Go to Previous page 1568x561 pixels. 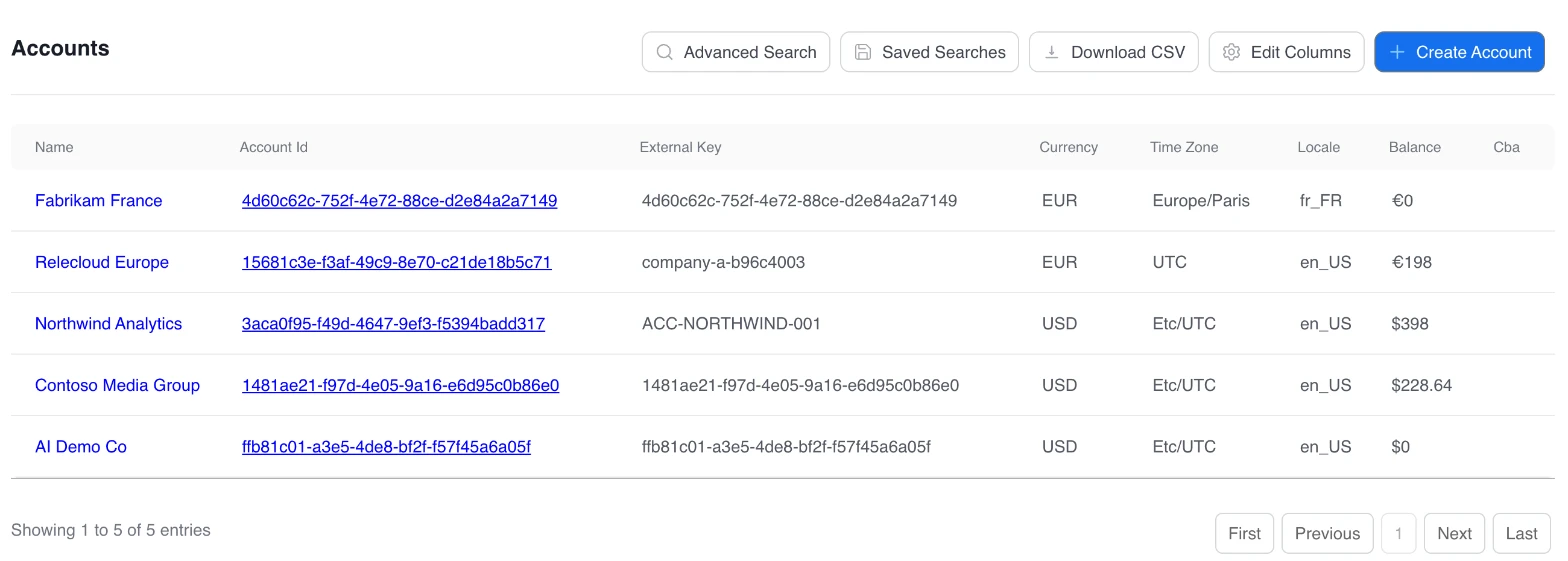point(1328,533)
